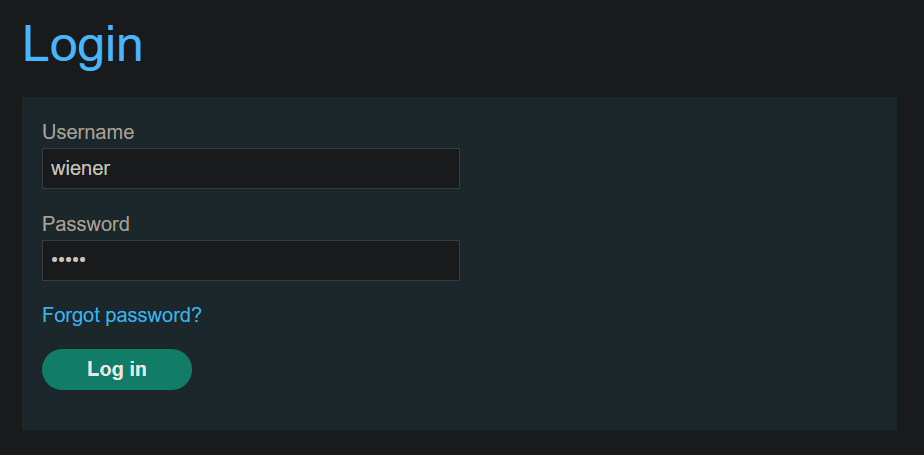Focus the Password input field
924x455 pixels.
coord(250,260)
